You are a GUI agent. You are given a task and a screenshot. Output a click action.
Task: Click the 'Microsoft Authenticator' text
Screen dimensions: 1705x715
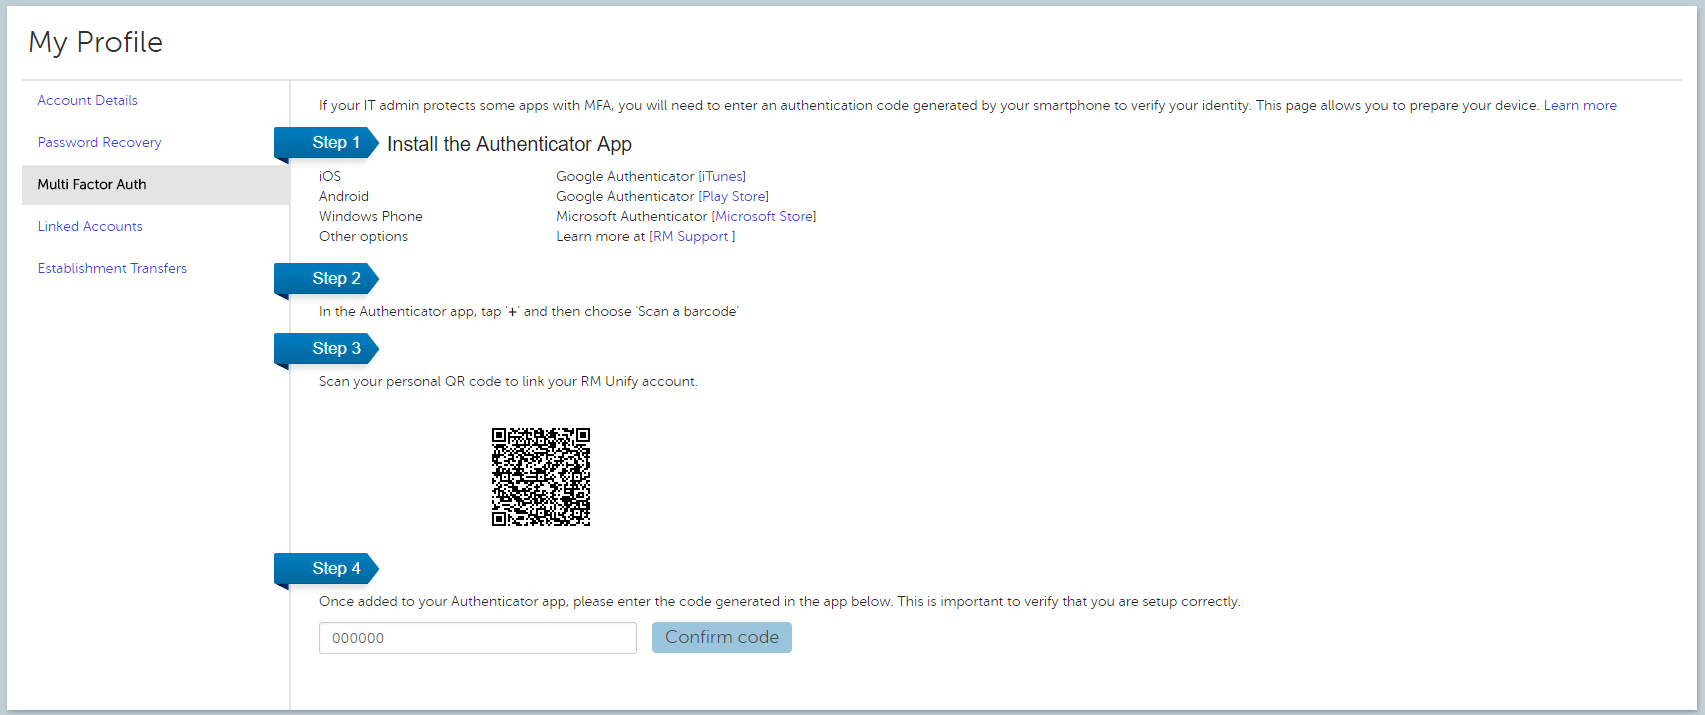[x=632, y=216]
